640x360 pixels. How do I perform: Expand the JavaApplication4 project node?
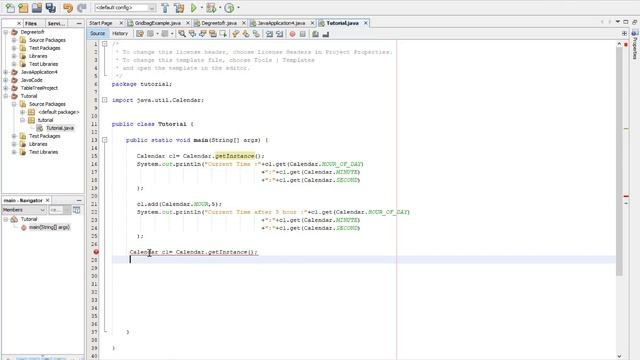6,72
